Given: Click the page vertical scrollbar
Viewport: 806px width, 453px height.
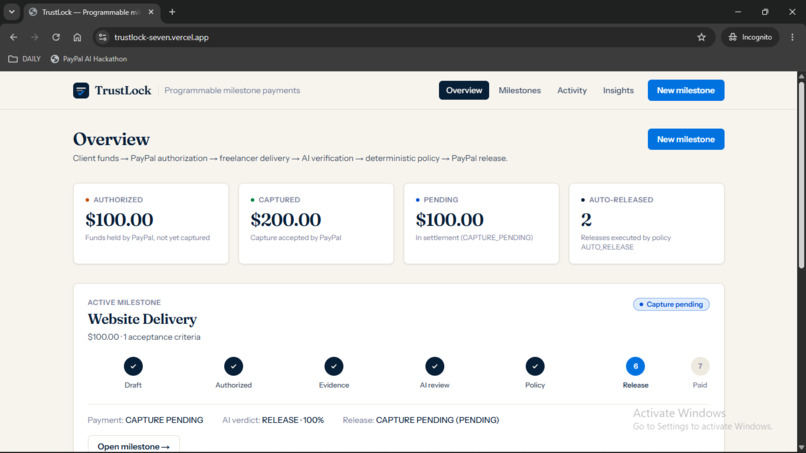Looking at the screenshot, I should point(801,175).
